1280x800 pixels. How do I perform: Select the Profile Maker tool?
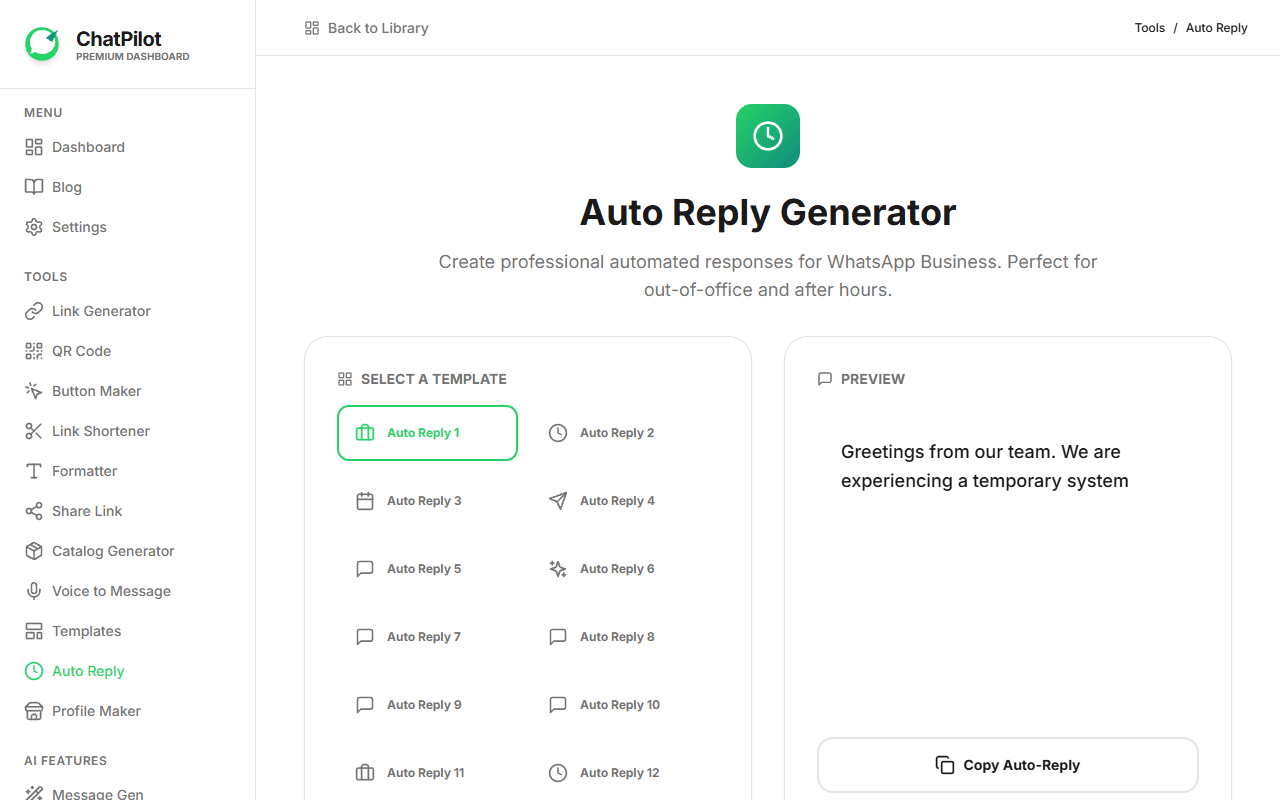[95, 711]
